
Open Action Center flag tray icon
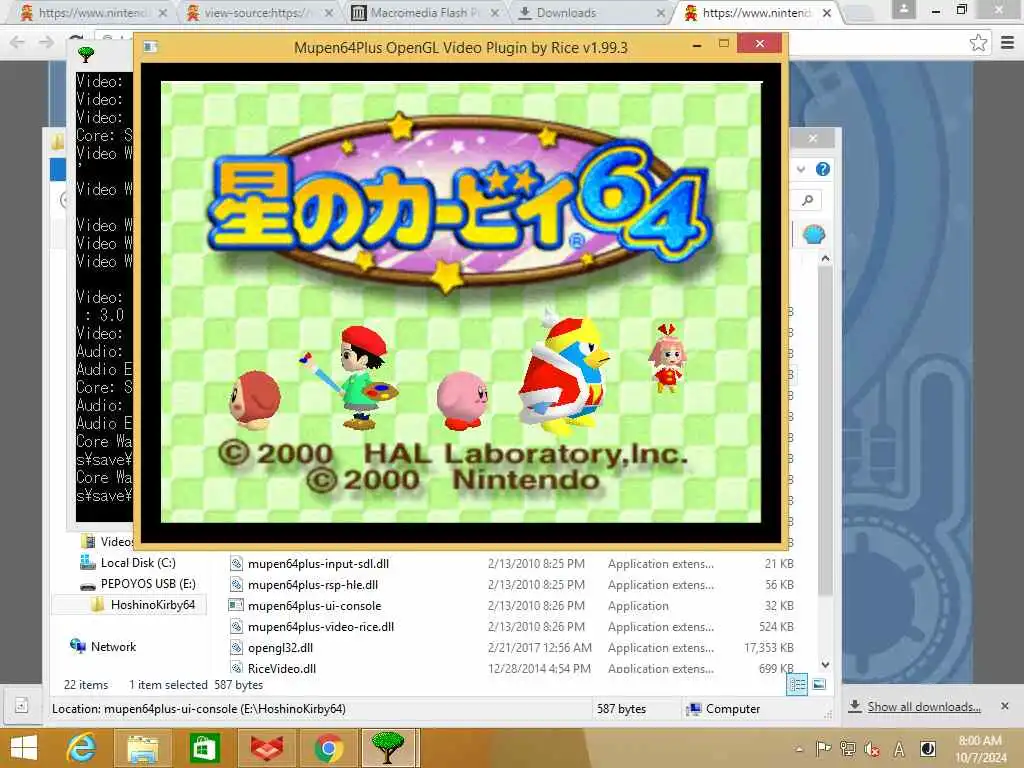click(x=823, y=749)
